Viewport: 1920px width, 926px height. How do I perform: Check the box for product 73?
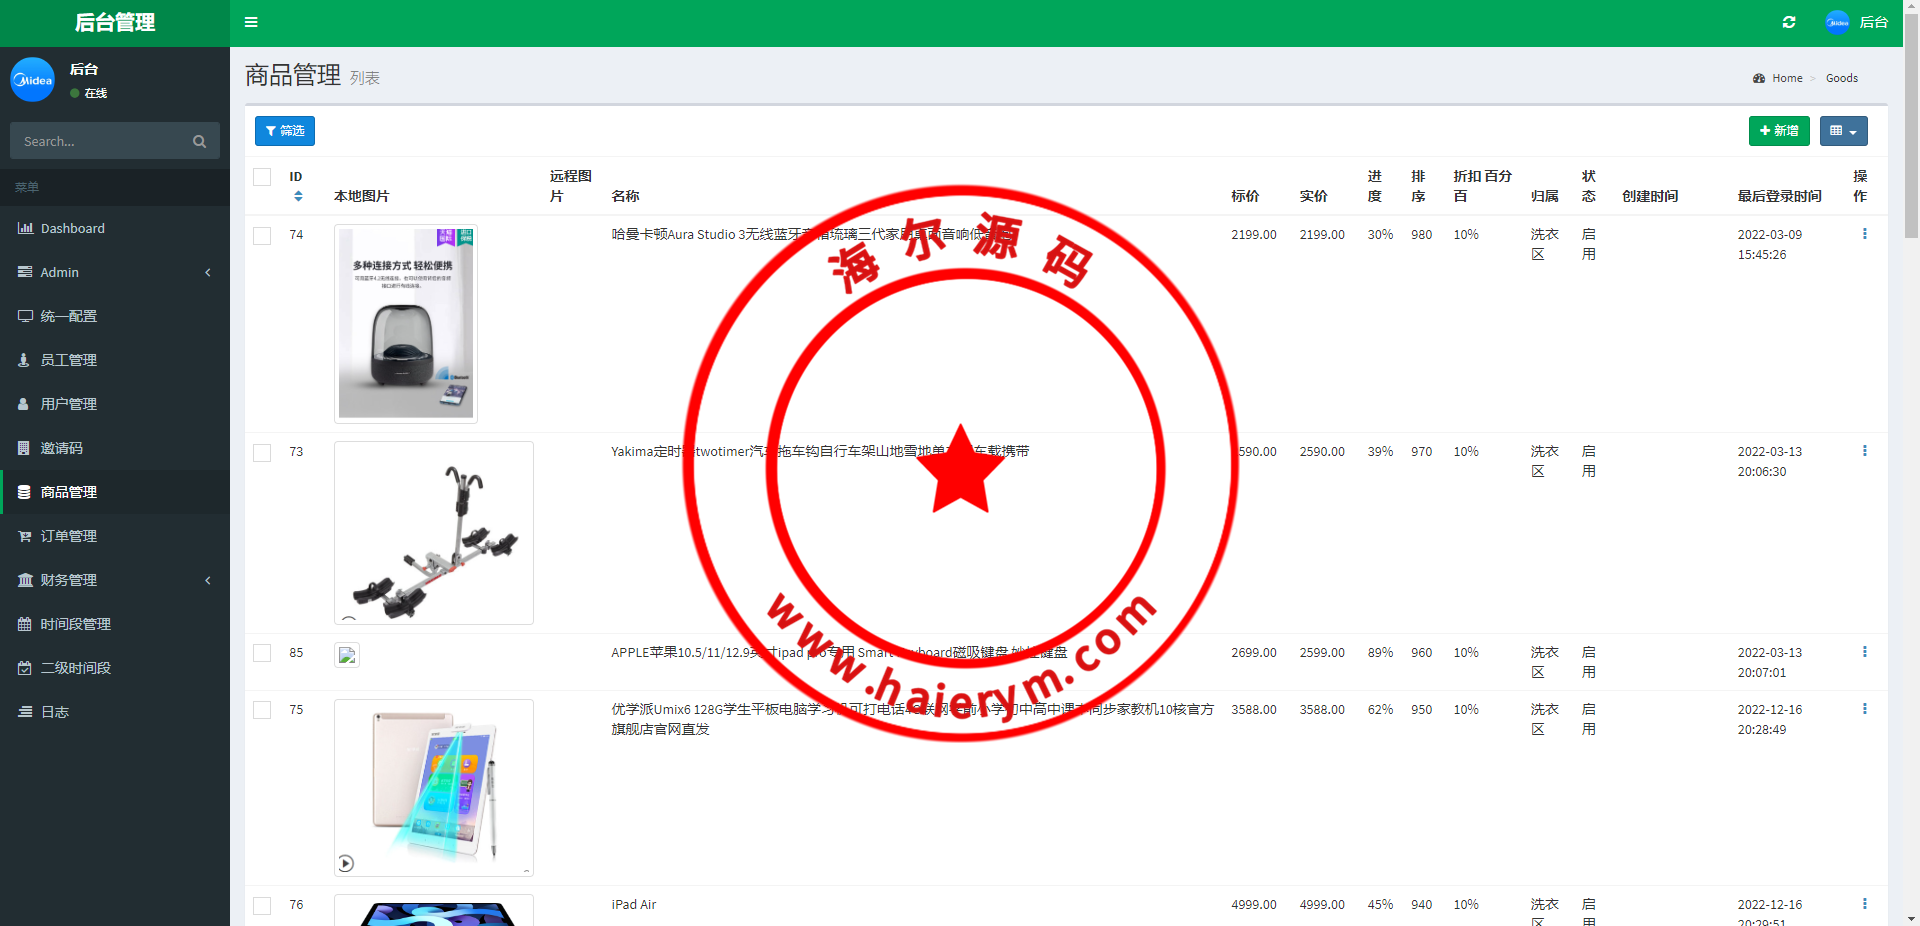tap(262, 453)
